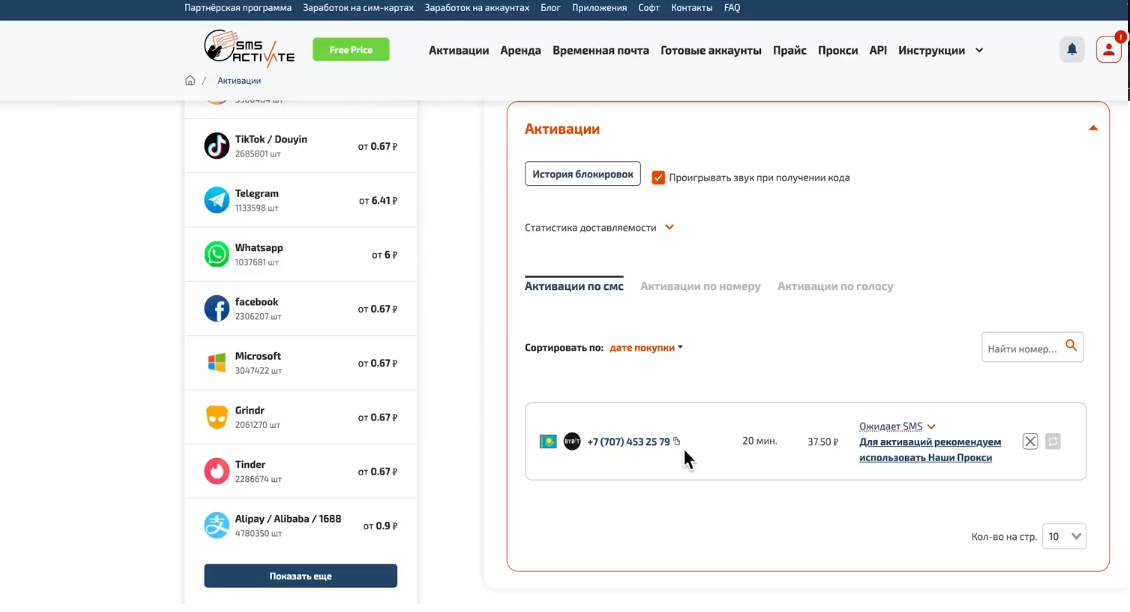Click the Whatsapp price от 6 ₽

pos(384,254)
